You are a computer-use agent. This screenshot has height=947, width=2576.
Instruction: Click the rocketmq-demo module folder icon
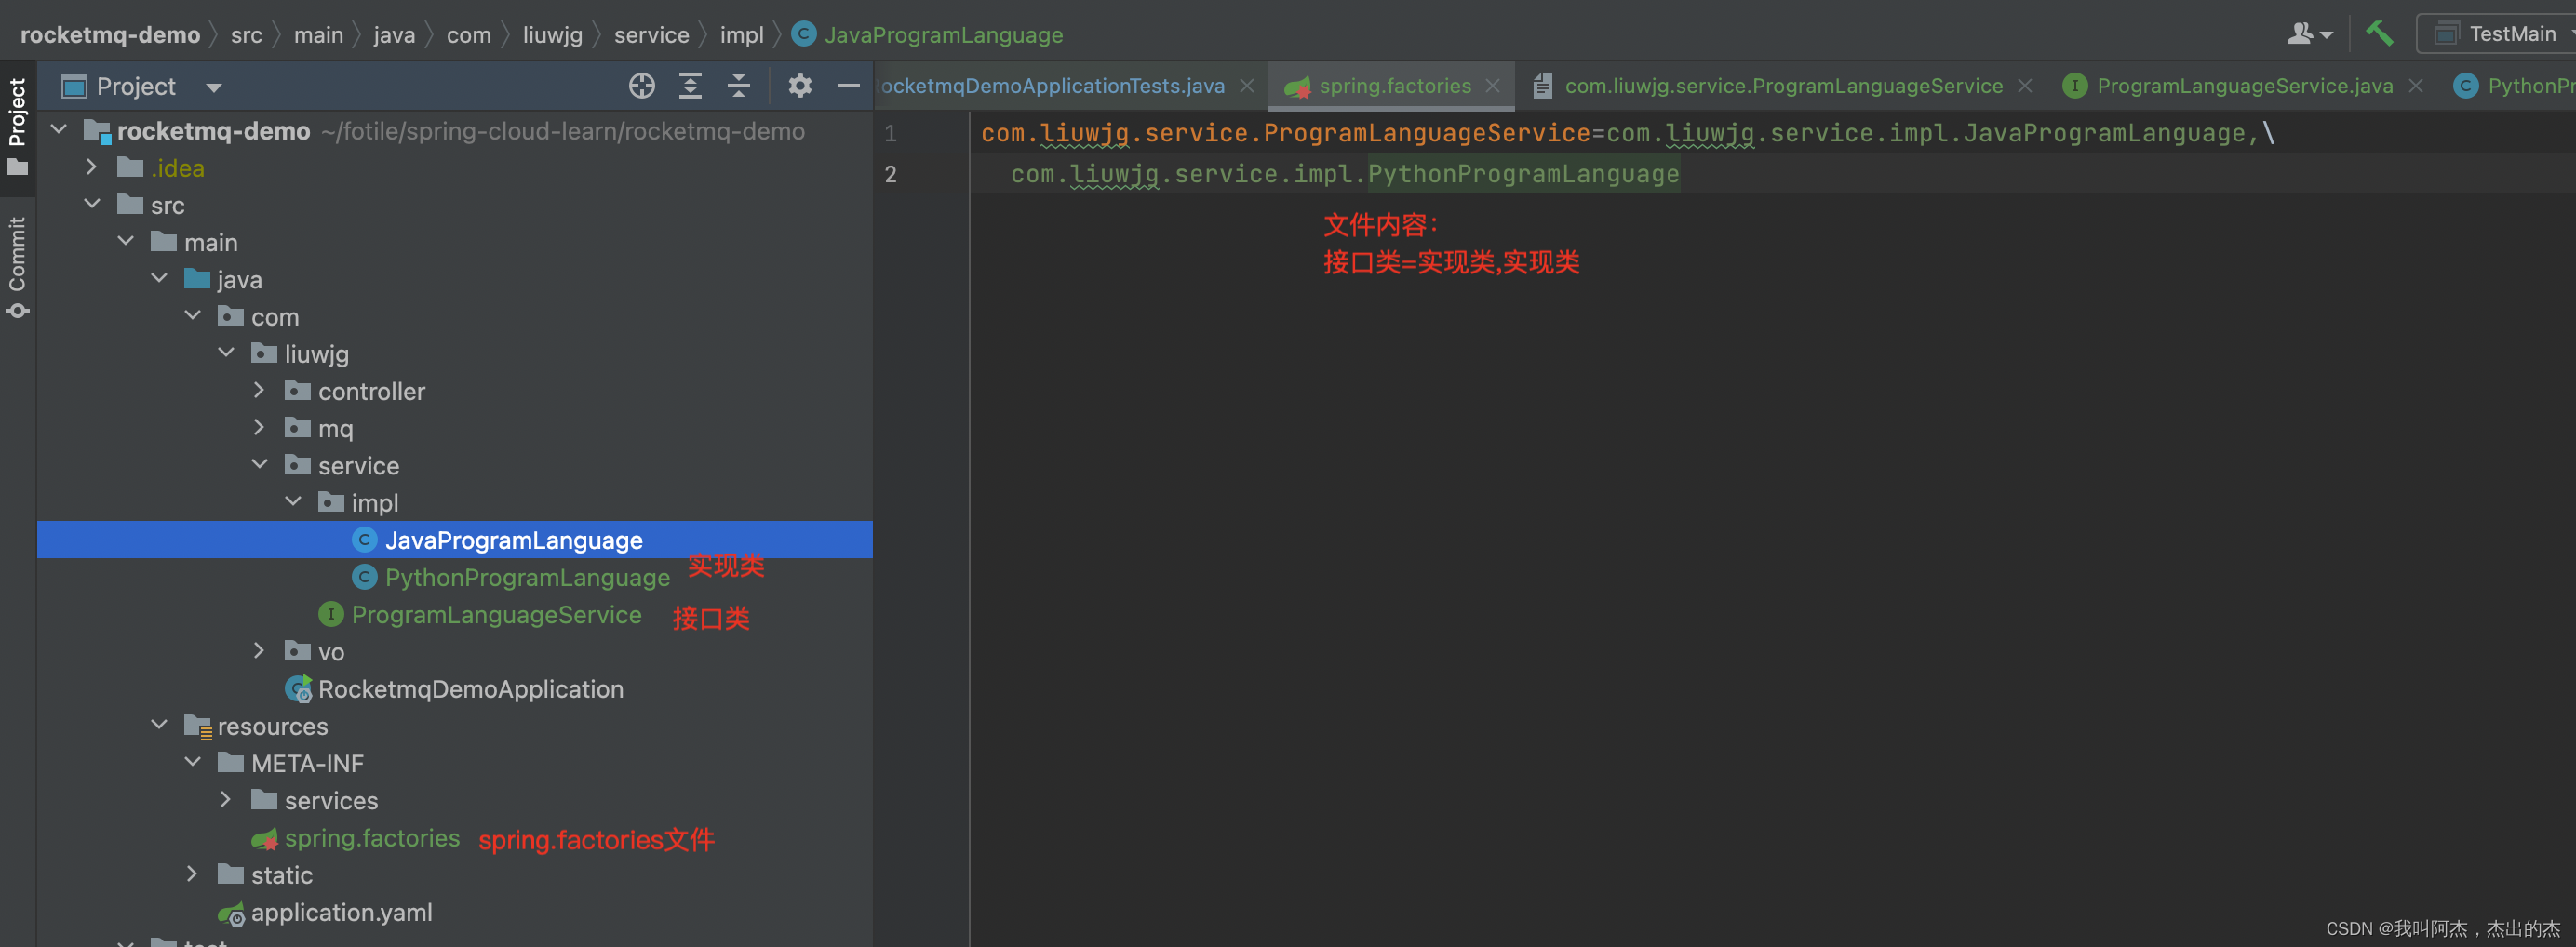(97, 131)
